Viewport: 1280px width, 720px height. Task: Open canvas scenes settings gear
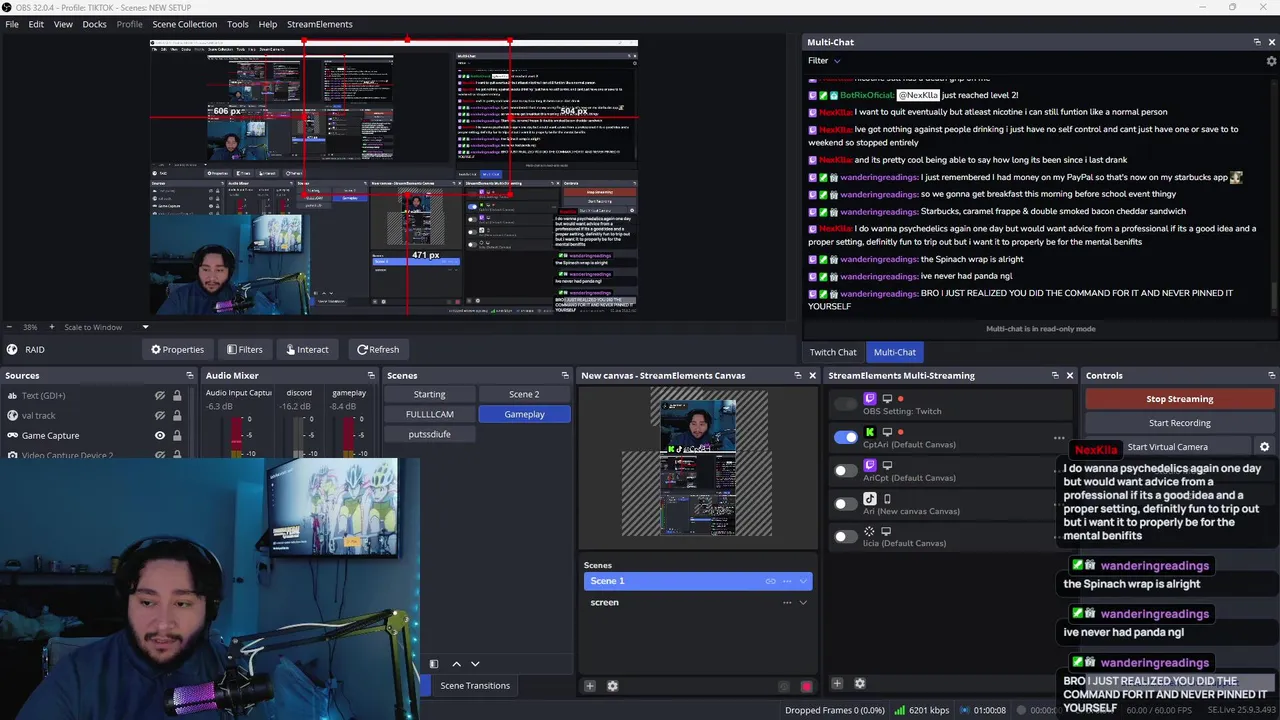[x=612, y=686]
